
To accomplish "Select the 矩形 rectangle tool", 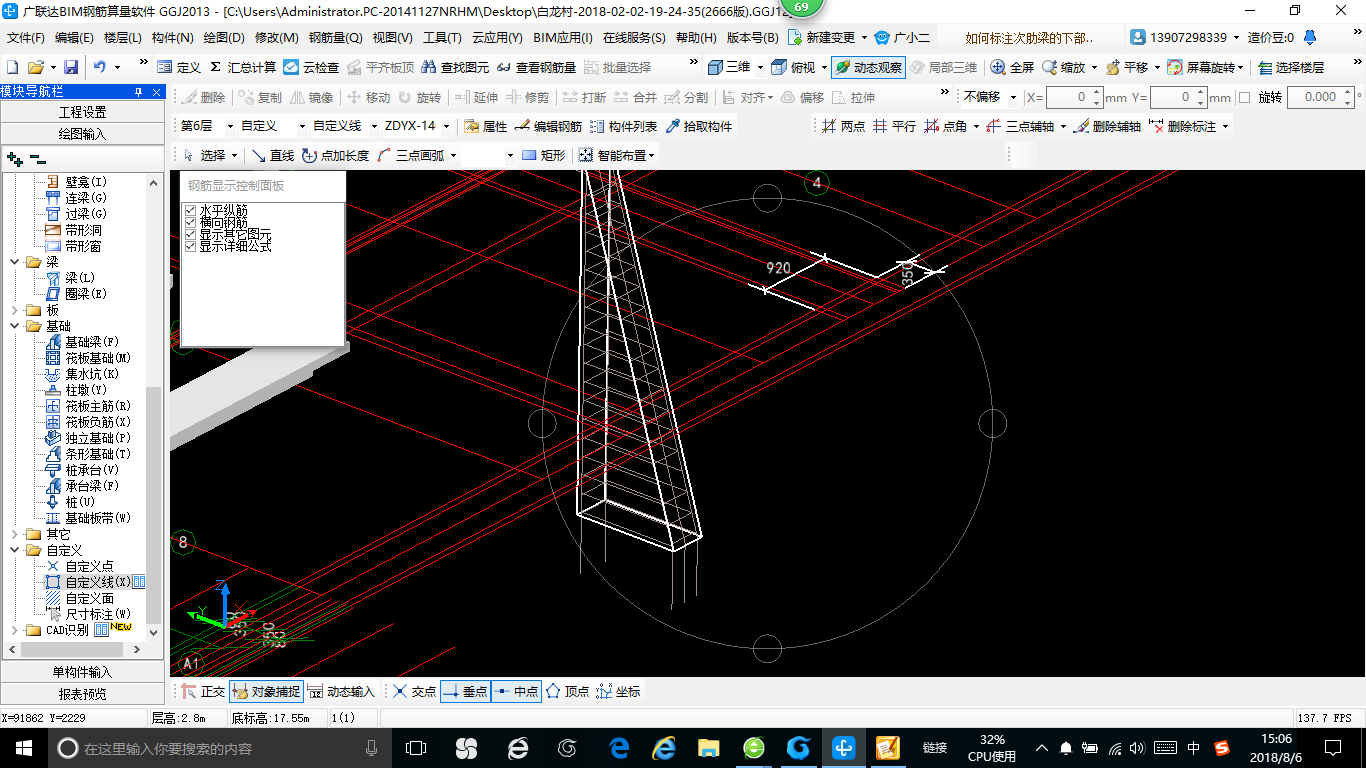I will click(x=543, y=155).
